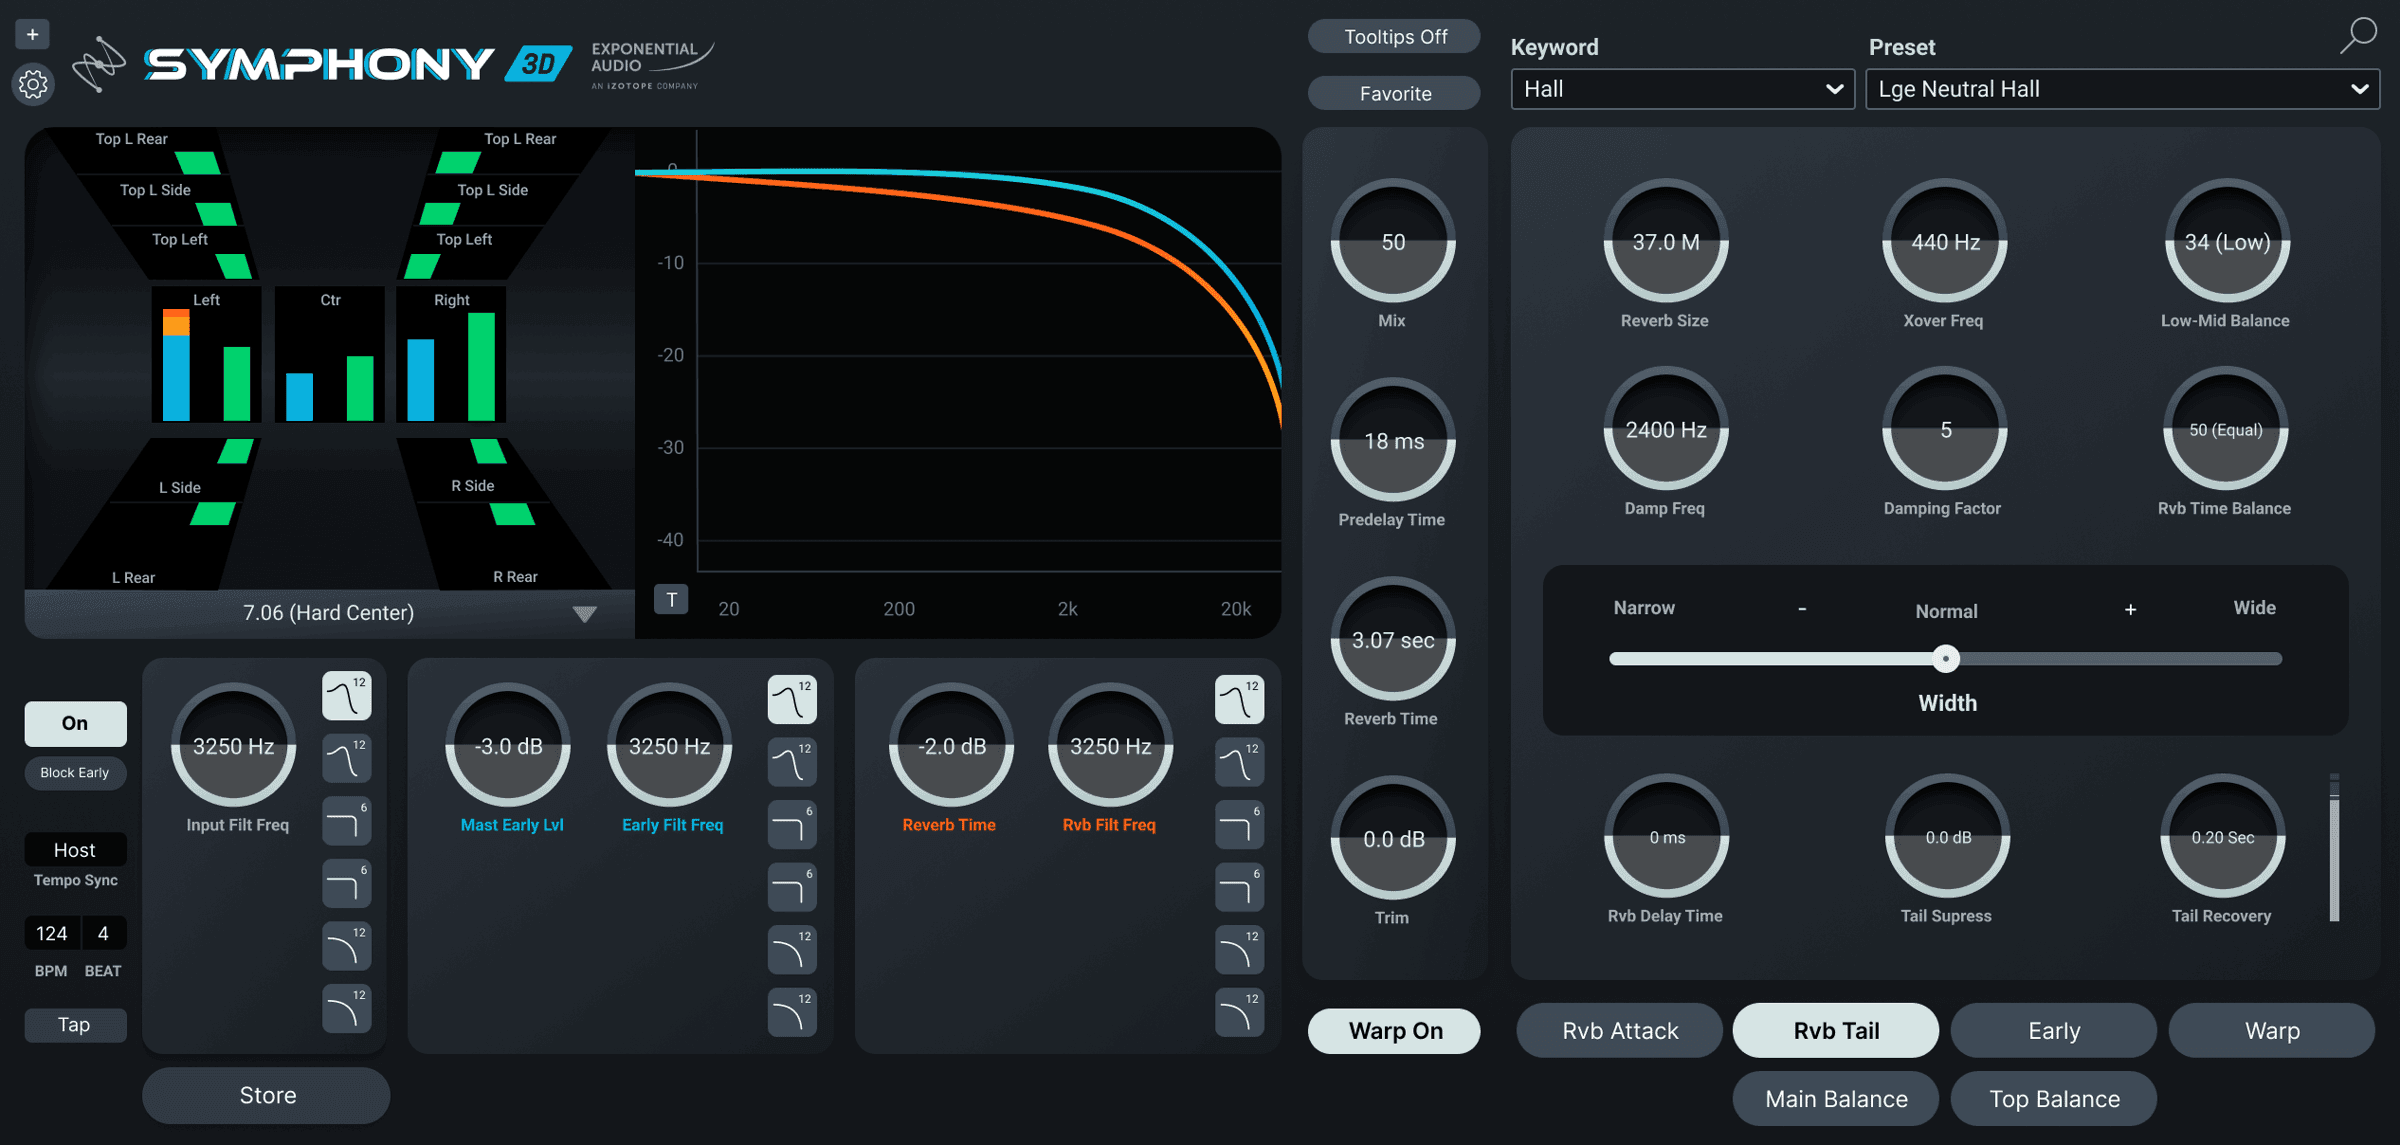Click the Predelay Time knob showing 18 ms
Screen dimensions: 2400x1145
click(1393, 441)
